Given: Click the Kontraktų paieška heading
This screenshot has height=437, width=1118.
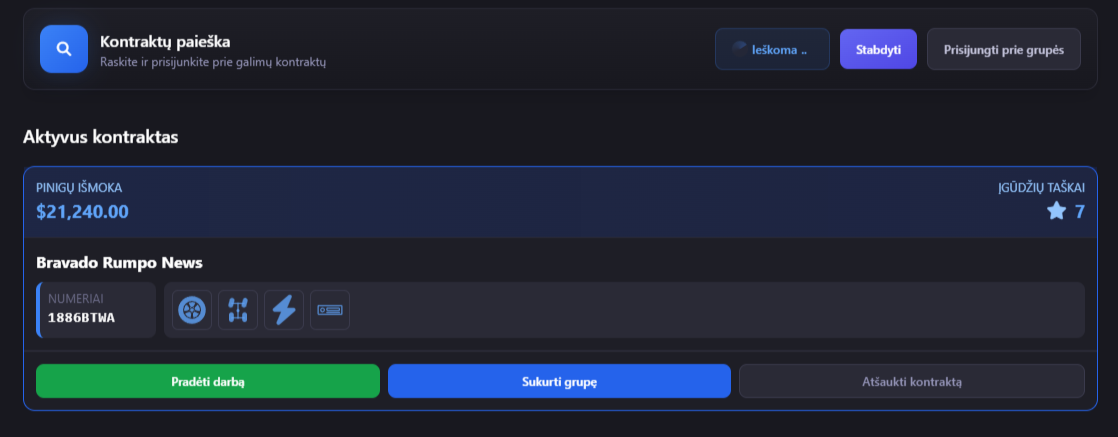Looking at the screenshot, I should point(165,42).
